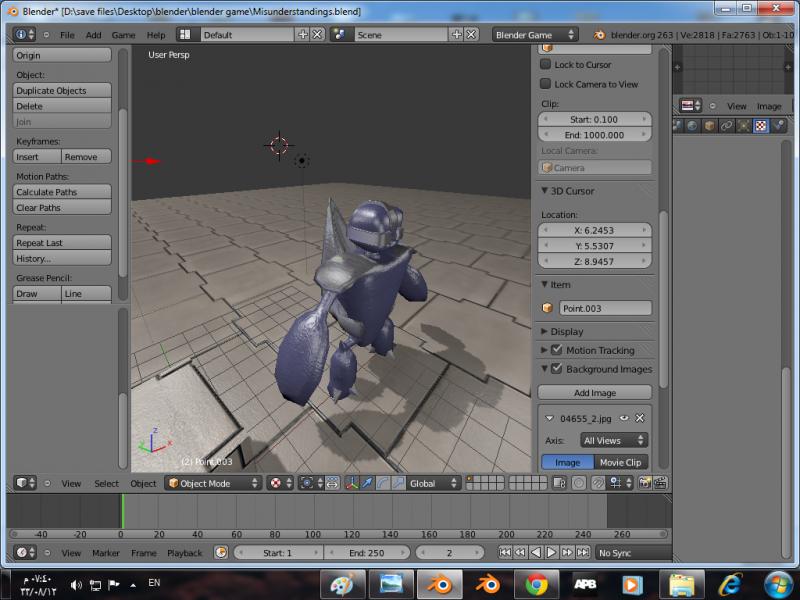800x600 pixels.
Task: Click the cursor X: 6.2453 location field
Action: (595, 230)
